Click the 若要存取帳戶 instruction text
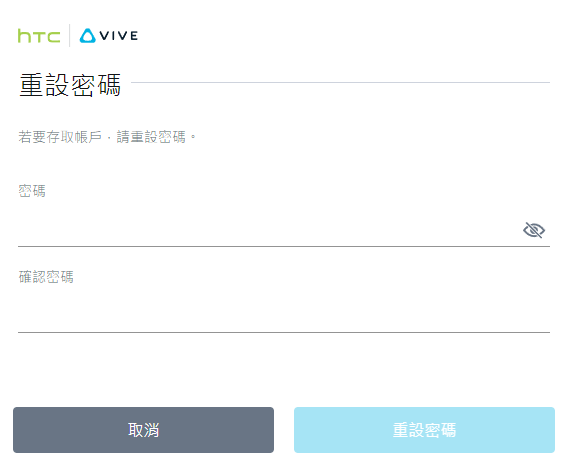This screenshot has width=572, height=463. [107, 137]
